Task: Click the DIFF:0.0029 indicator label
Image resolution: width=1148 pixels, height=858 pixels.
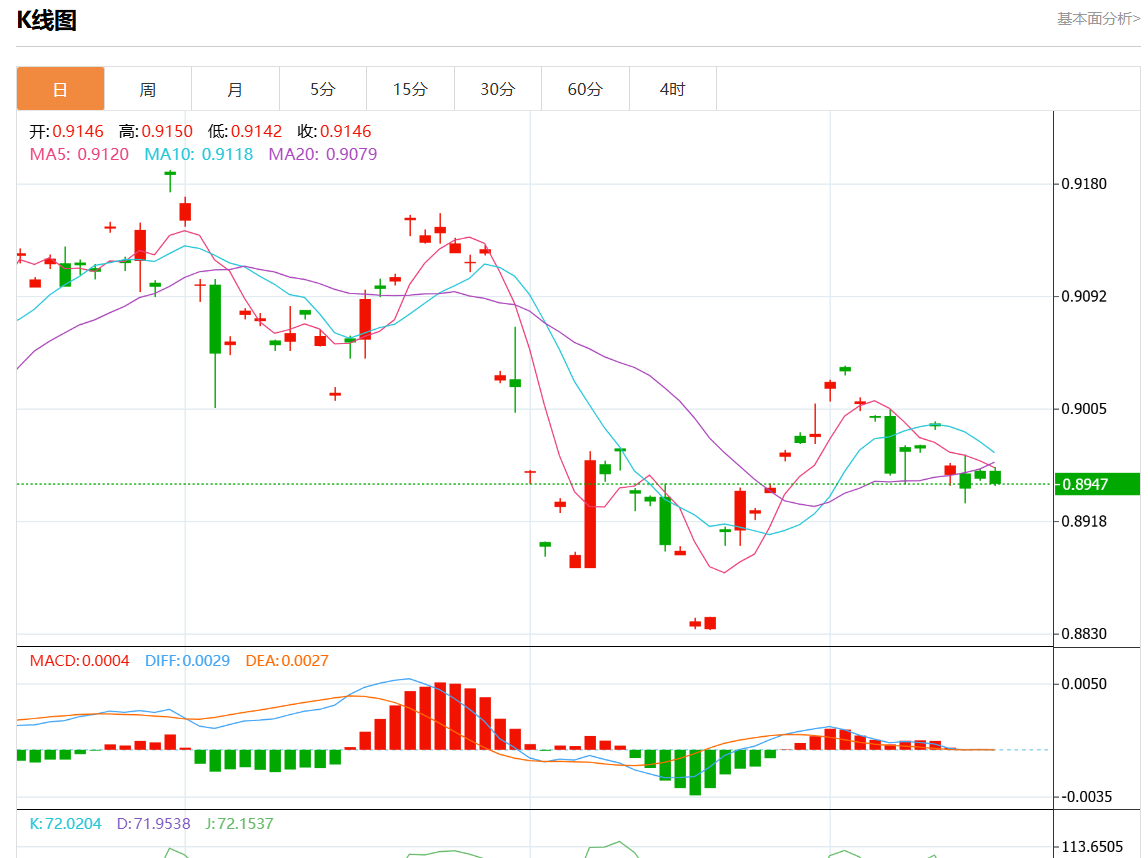Action: pos(187,661)
